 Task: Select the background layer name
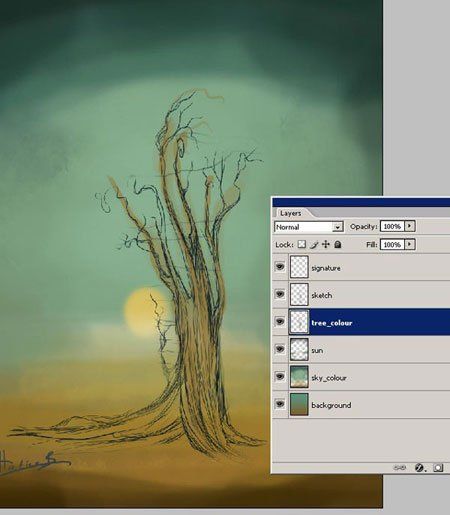tap(331, 405)
